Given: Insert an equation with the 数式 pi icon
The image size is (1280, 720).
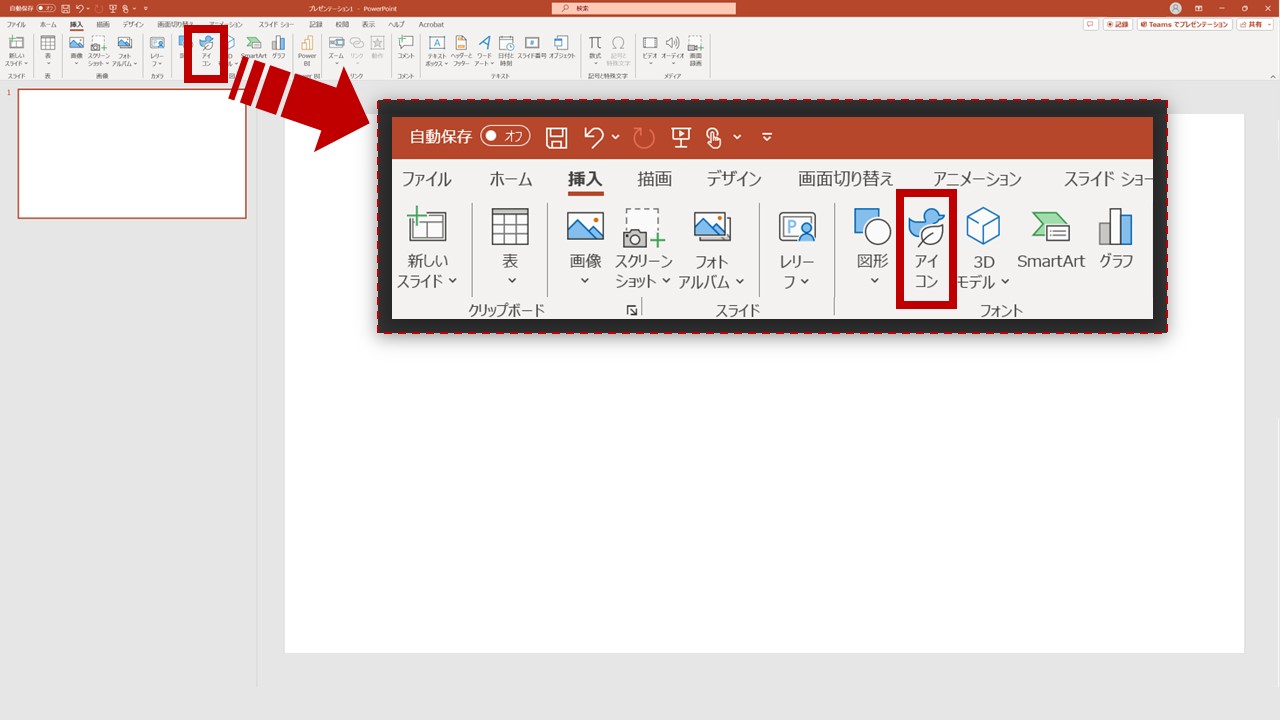Looking at the screenshot, I should click(x=595, y=43).
